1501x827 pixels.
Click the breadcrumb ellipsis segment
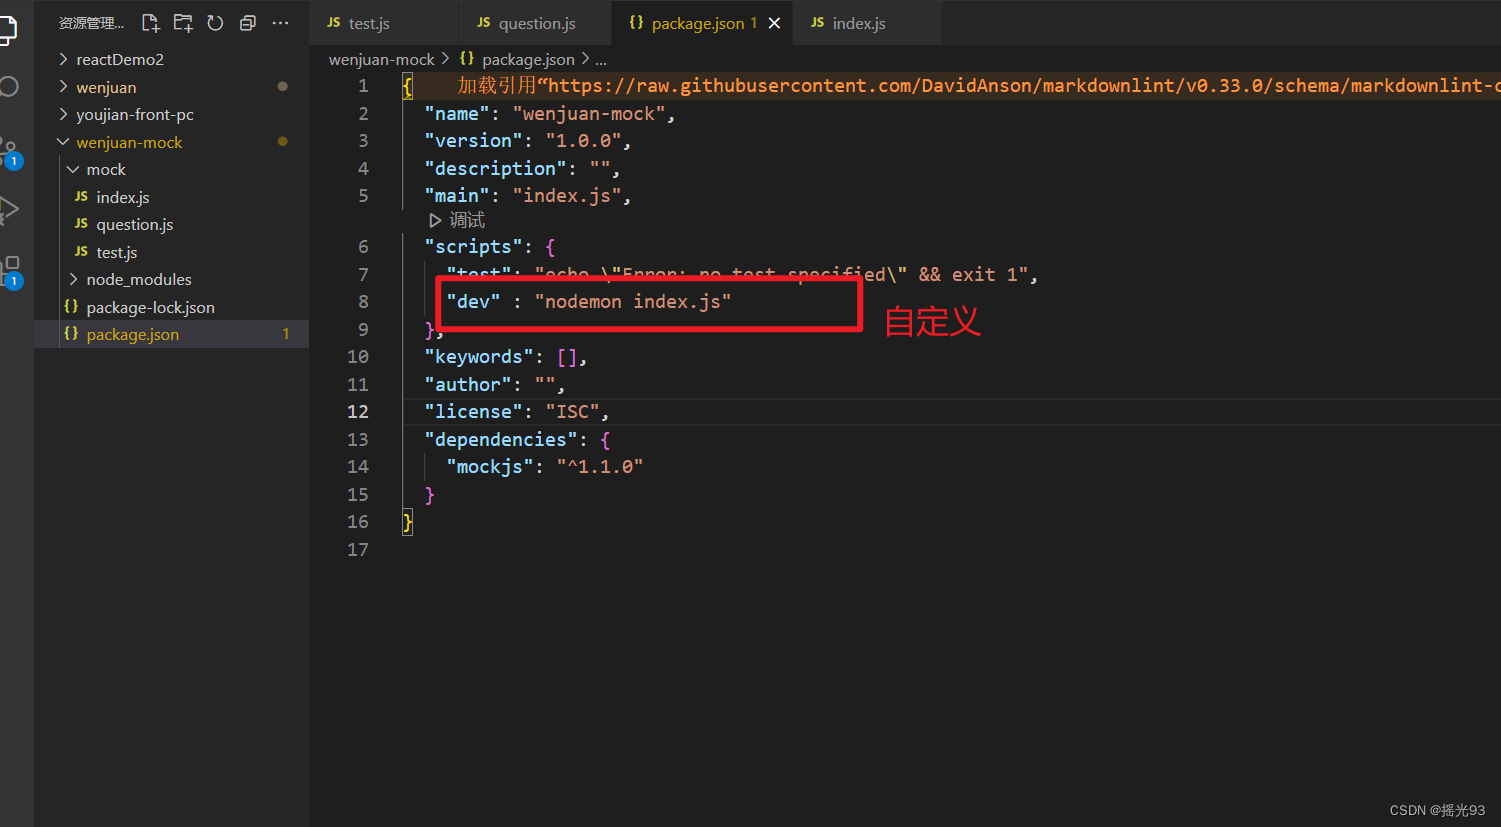pyautogui.click(x=601, y=60)
